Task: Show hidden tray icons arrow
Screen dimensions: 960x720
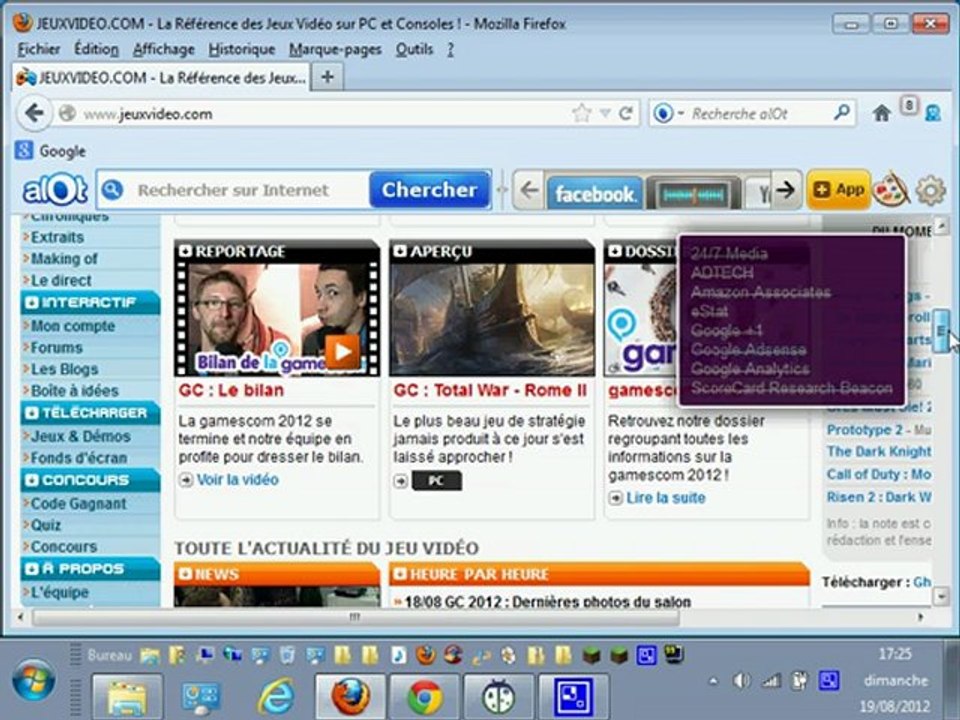Action: (713, 680)
